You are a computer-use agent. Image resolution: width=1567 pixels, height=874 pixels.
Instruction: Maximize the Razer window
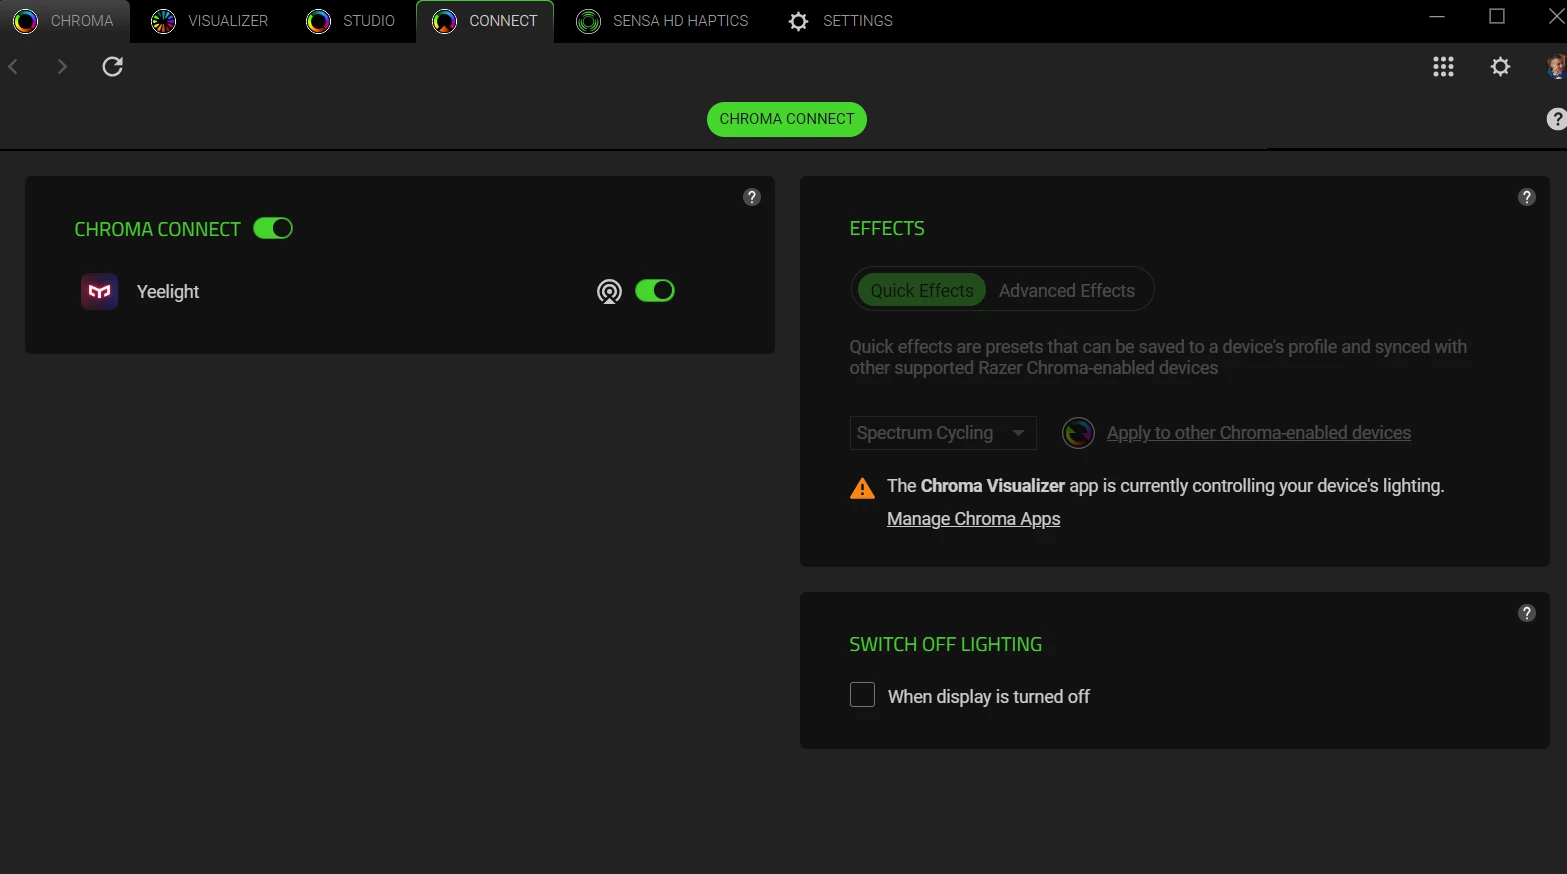(1496, 16)
